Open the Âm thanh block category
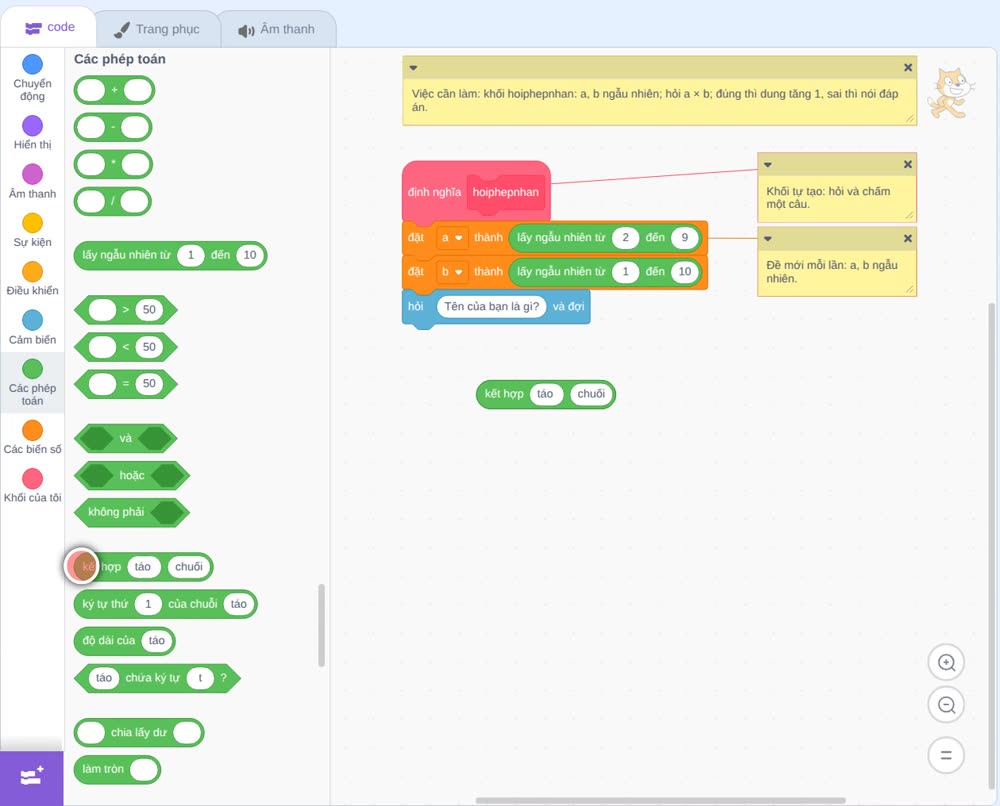The height and width of the screenshot is (806, 1000). click(32, 182)
